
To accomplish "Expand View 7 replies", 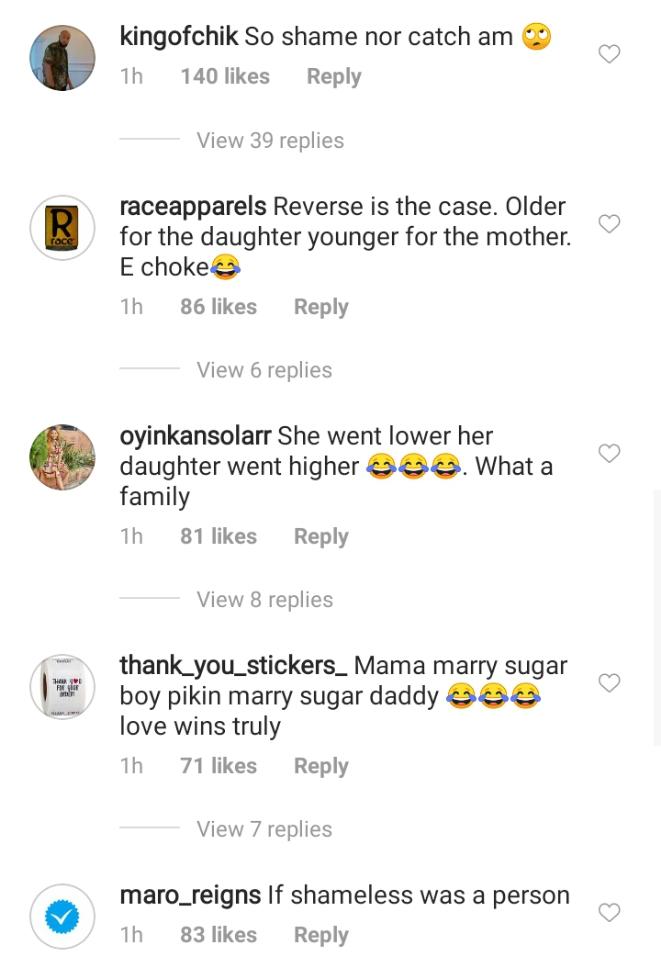I will 264,829.
